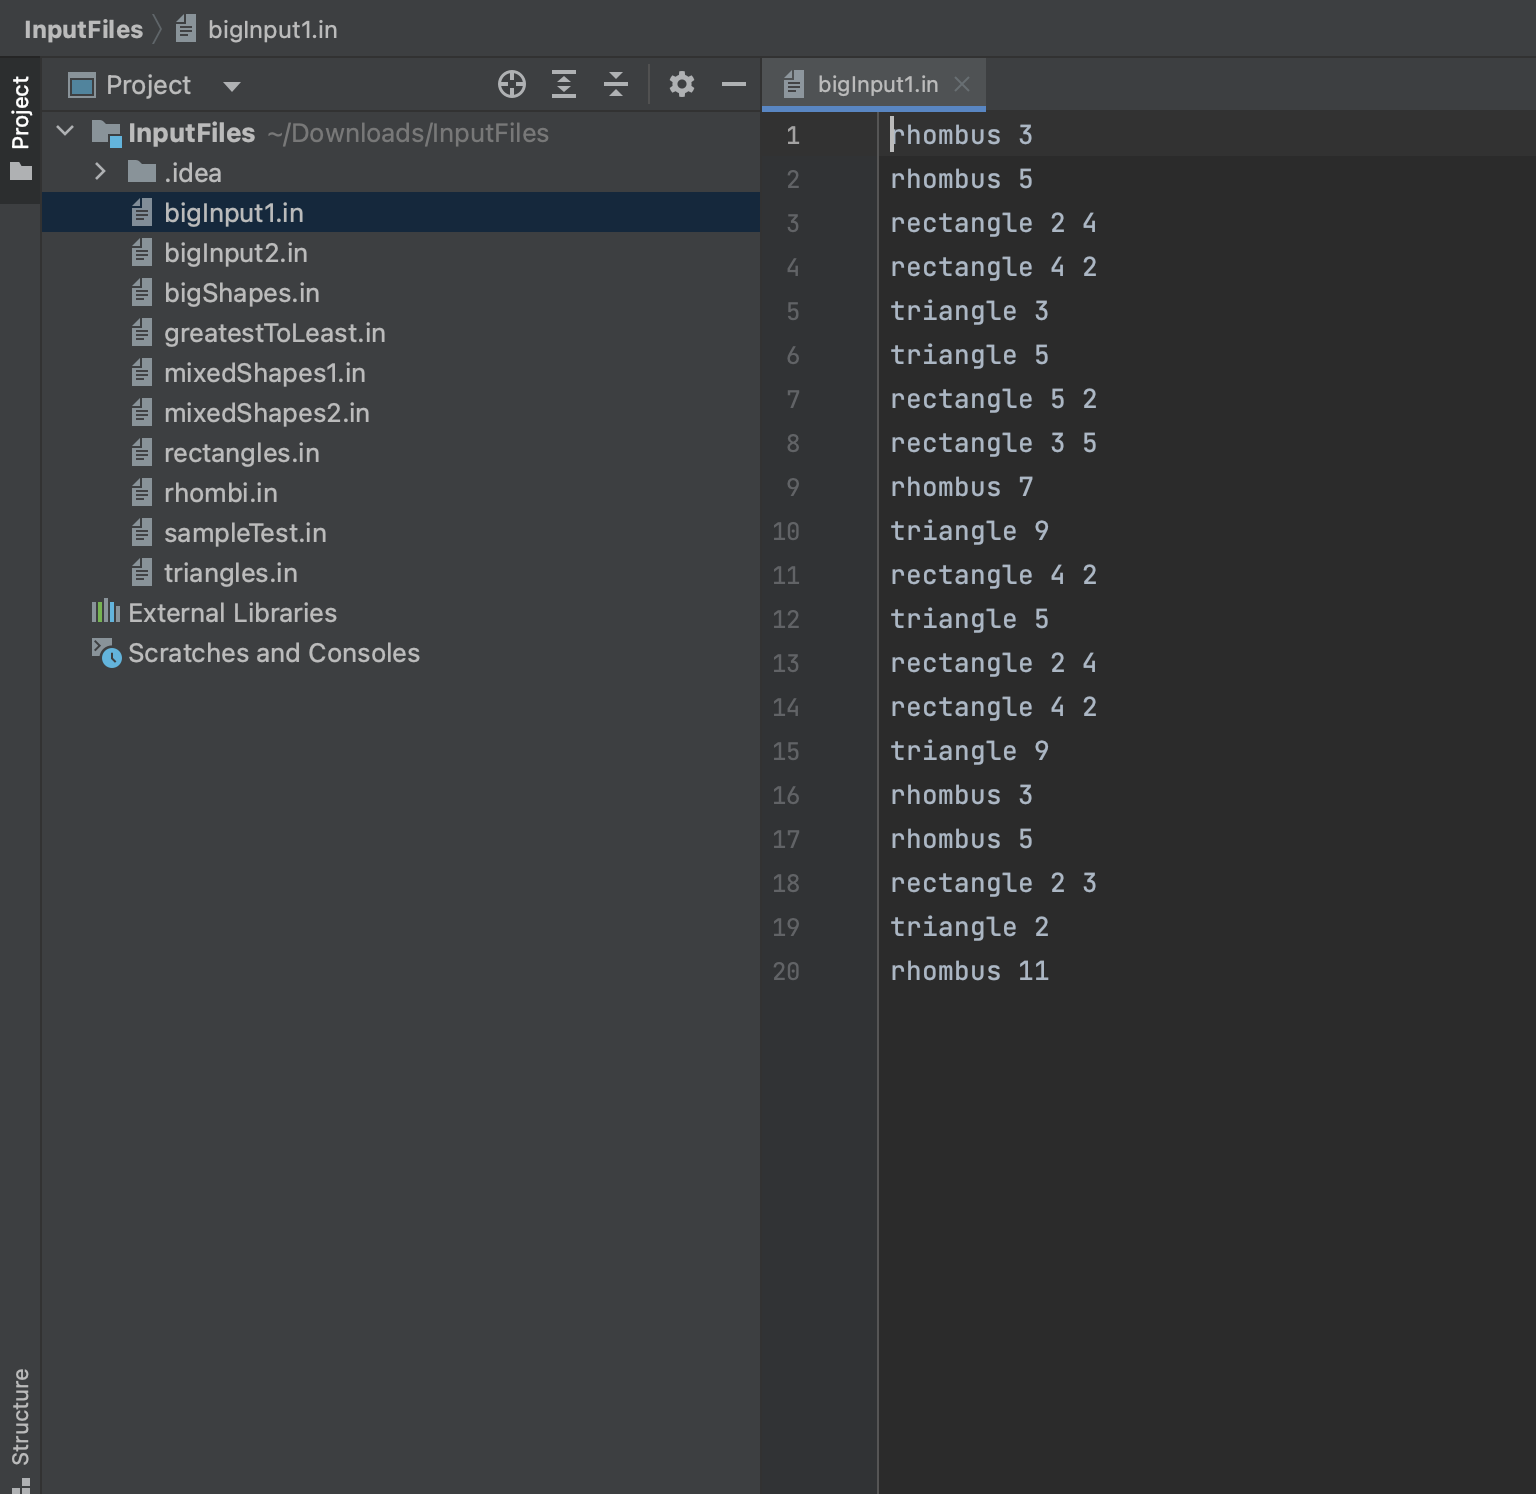1536x1494 pixels.
Task: Click bigInput1.in in the breadcrumb bar
Action: 271,29
